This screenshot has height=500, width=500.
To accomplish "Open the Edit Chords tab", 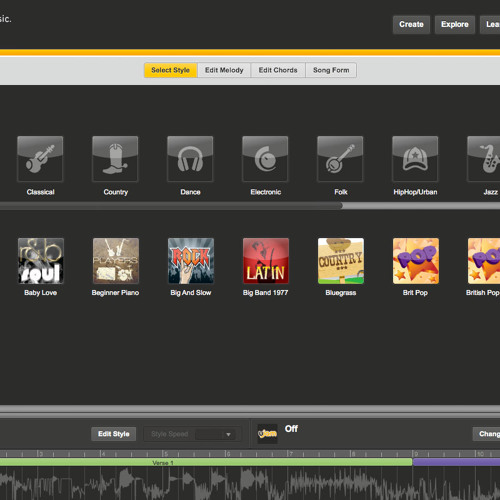I will tap(278, 70).
